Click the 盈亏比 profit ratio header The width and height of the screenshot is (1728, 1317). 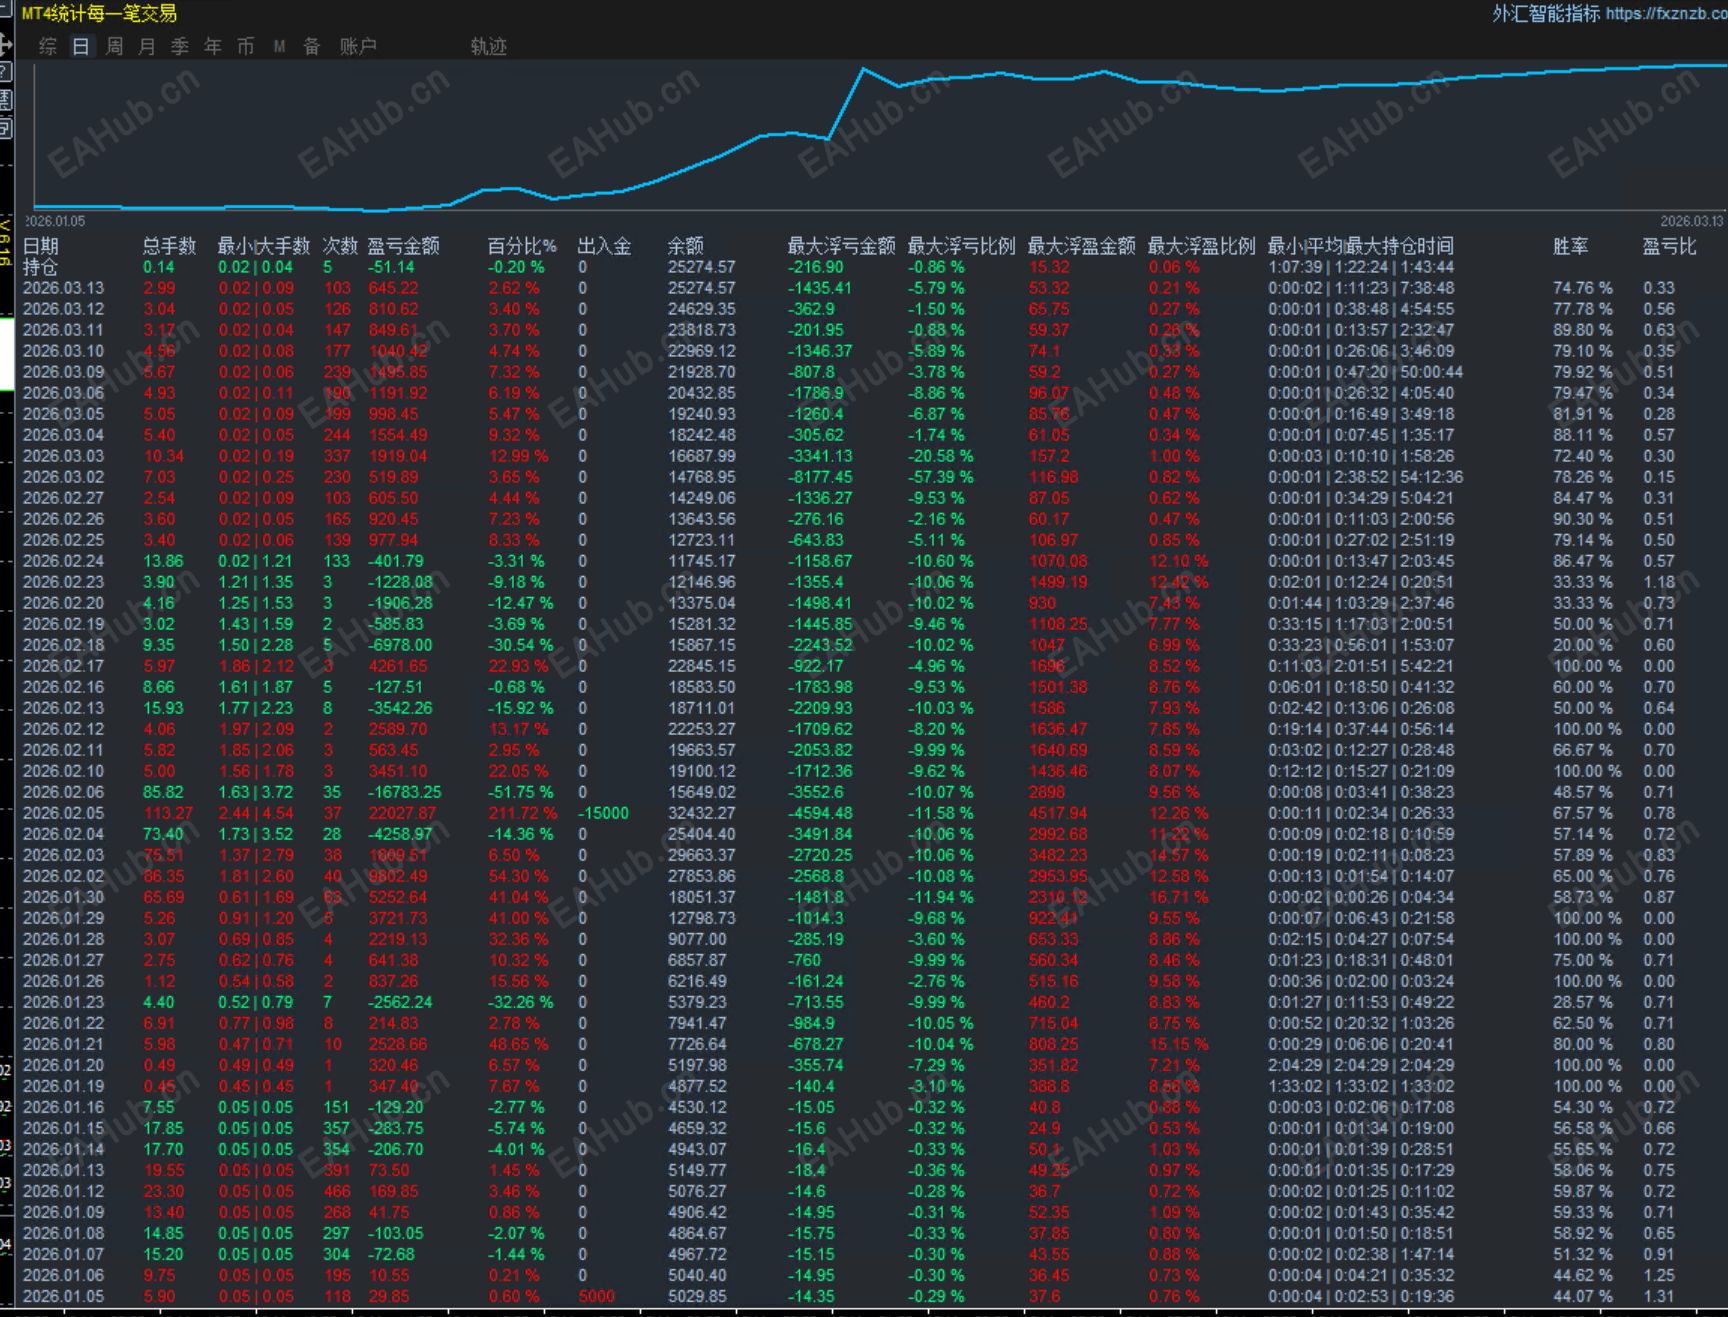pos(1670,246)
